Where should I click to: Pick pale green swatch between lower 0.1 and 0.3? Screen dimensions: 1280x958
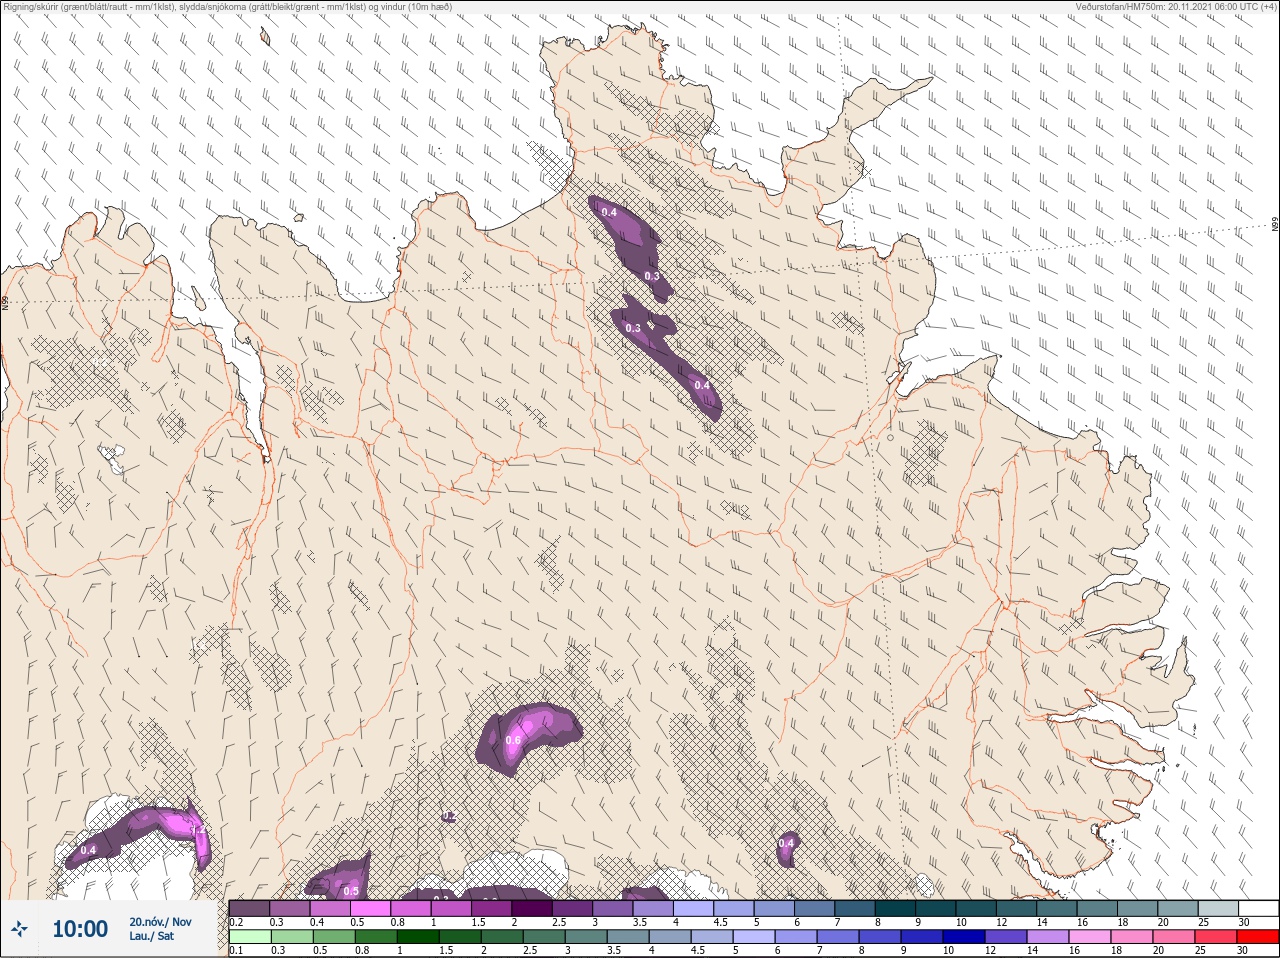tap(249, 937)
